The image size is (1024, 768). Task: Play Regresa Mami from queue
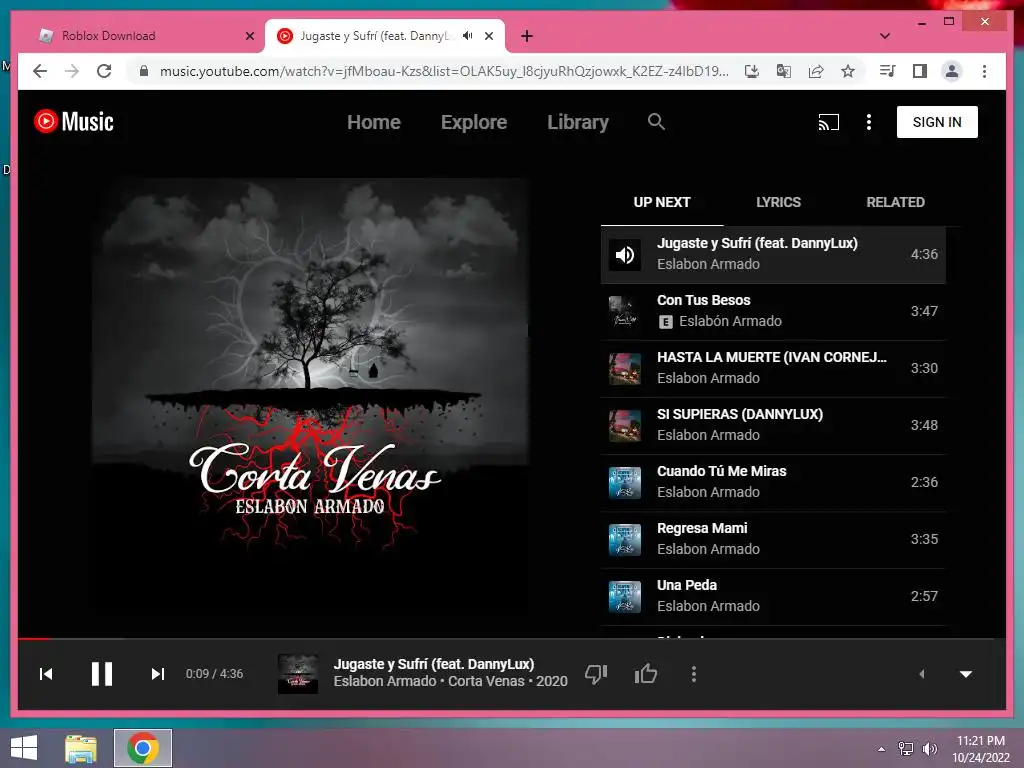tap(773, 539)
